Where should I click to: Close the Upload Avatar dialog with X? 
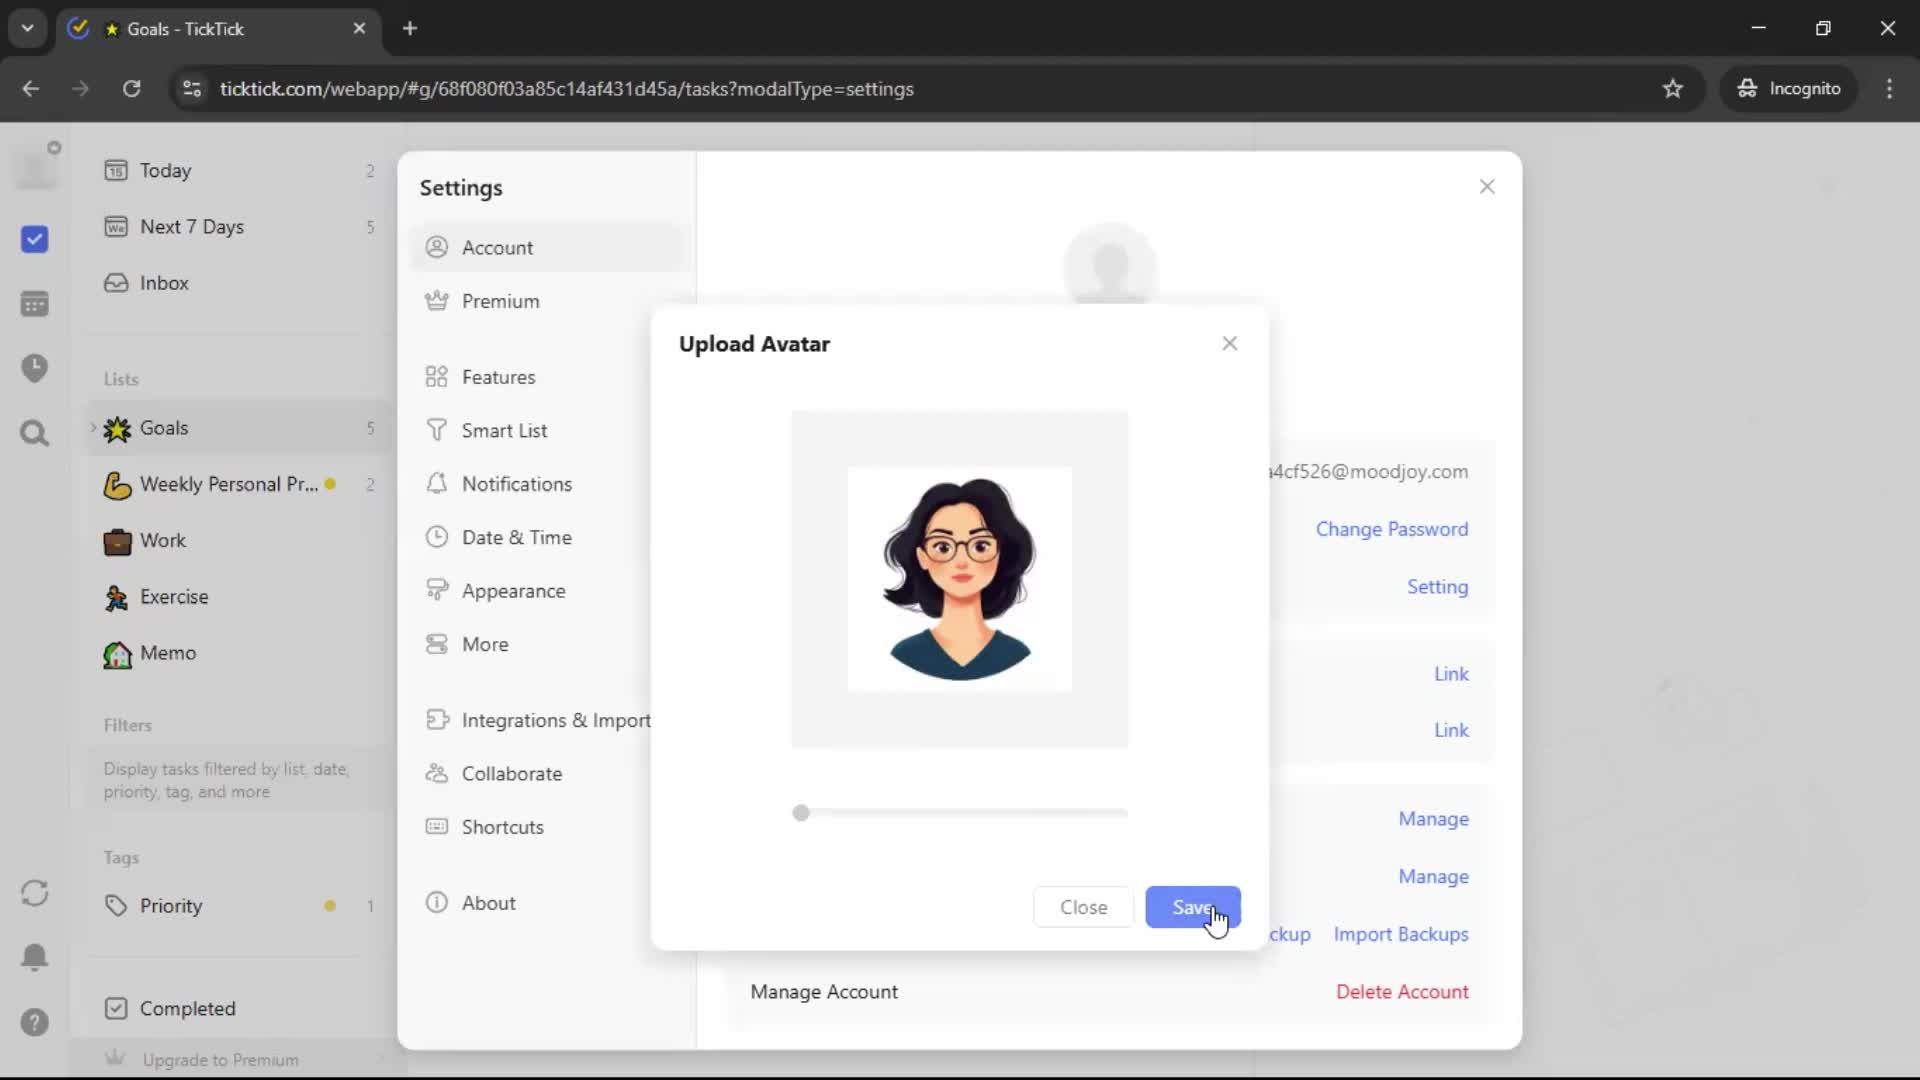1229,343
